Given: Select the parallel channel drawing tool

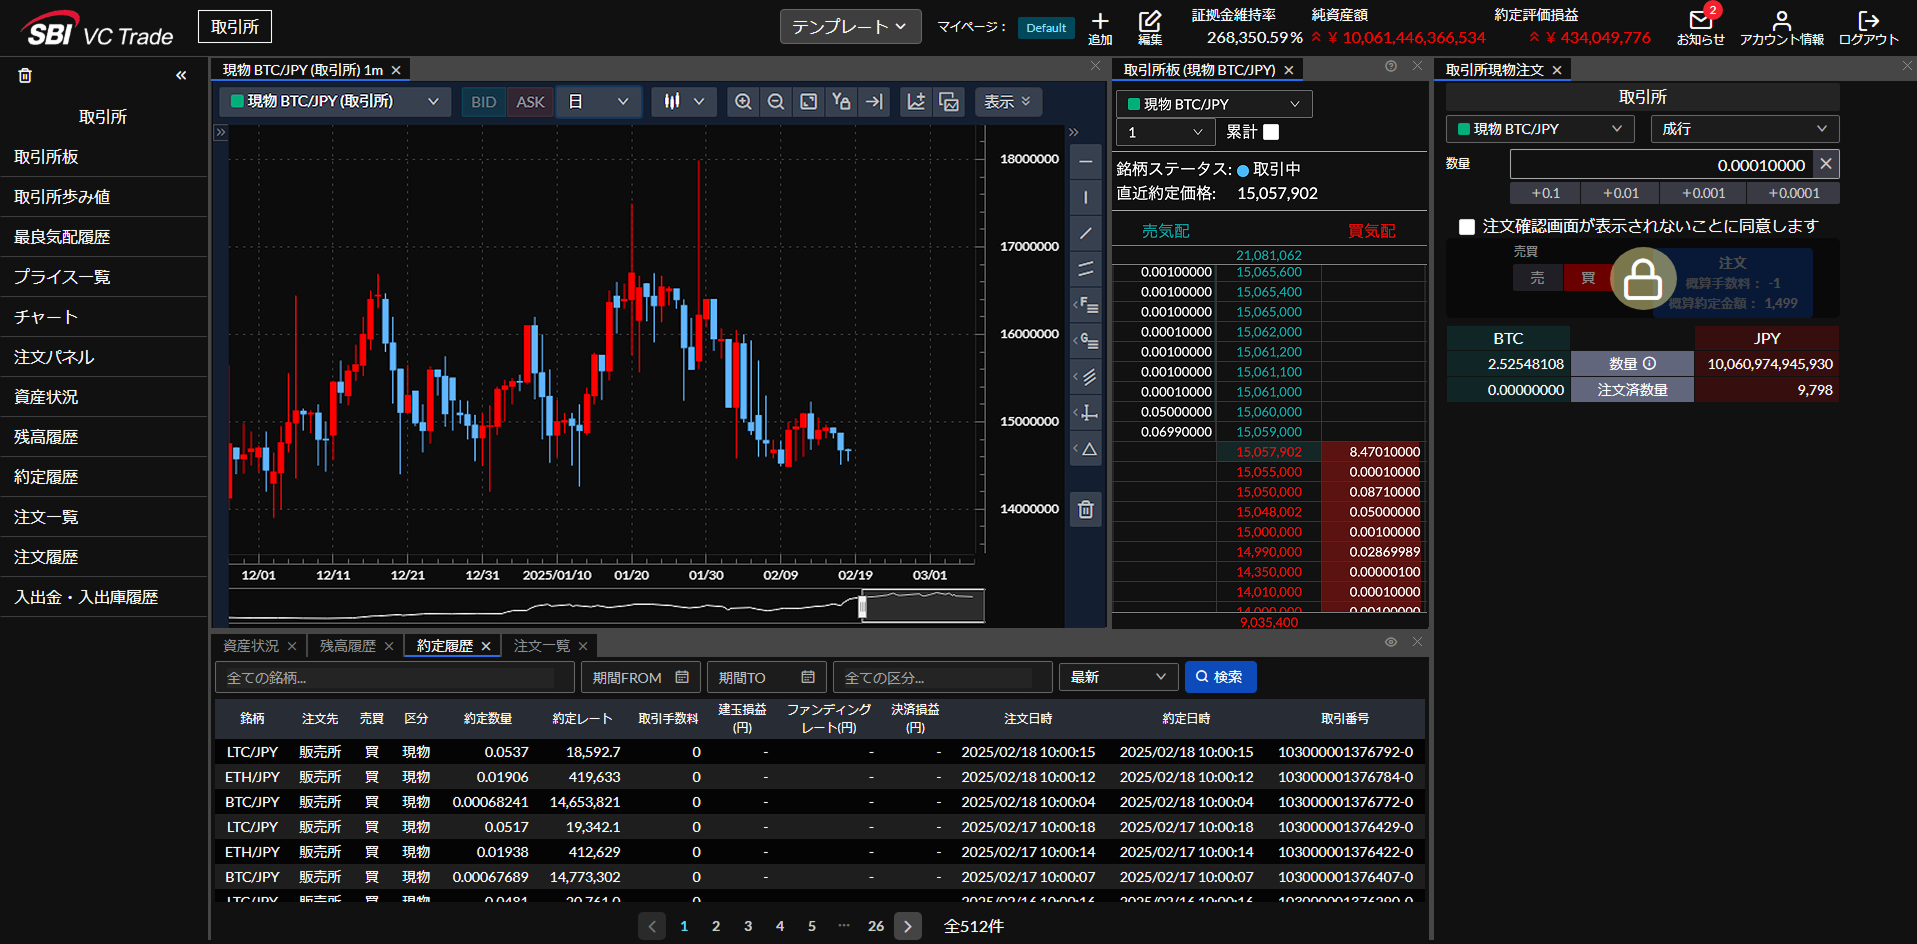Looking at the screenshot, I should [x=1086, y=269].
